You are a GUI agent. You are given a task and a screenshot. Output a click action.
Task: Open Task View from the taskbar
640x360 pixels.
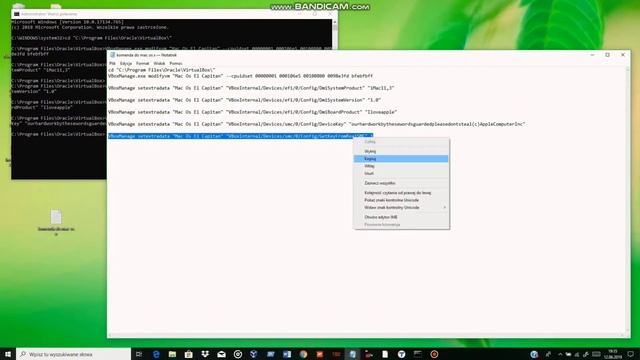tap(139, 354)
